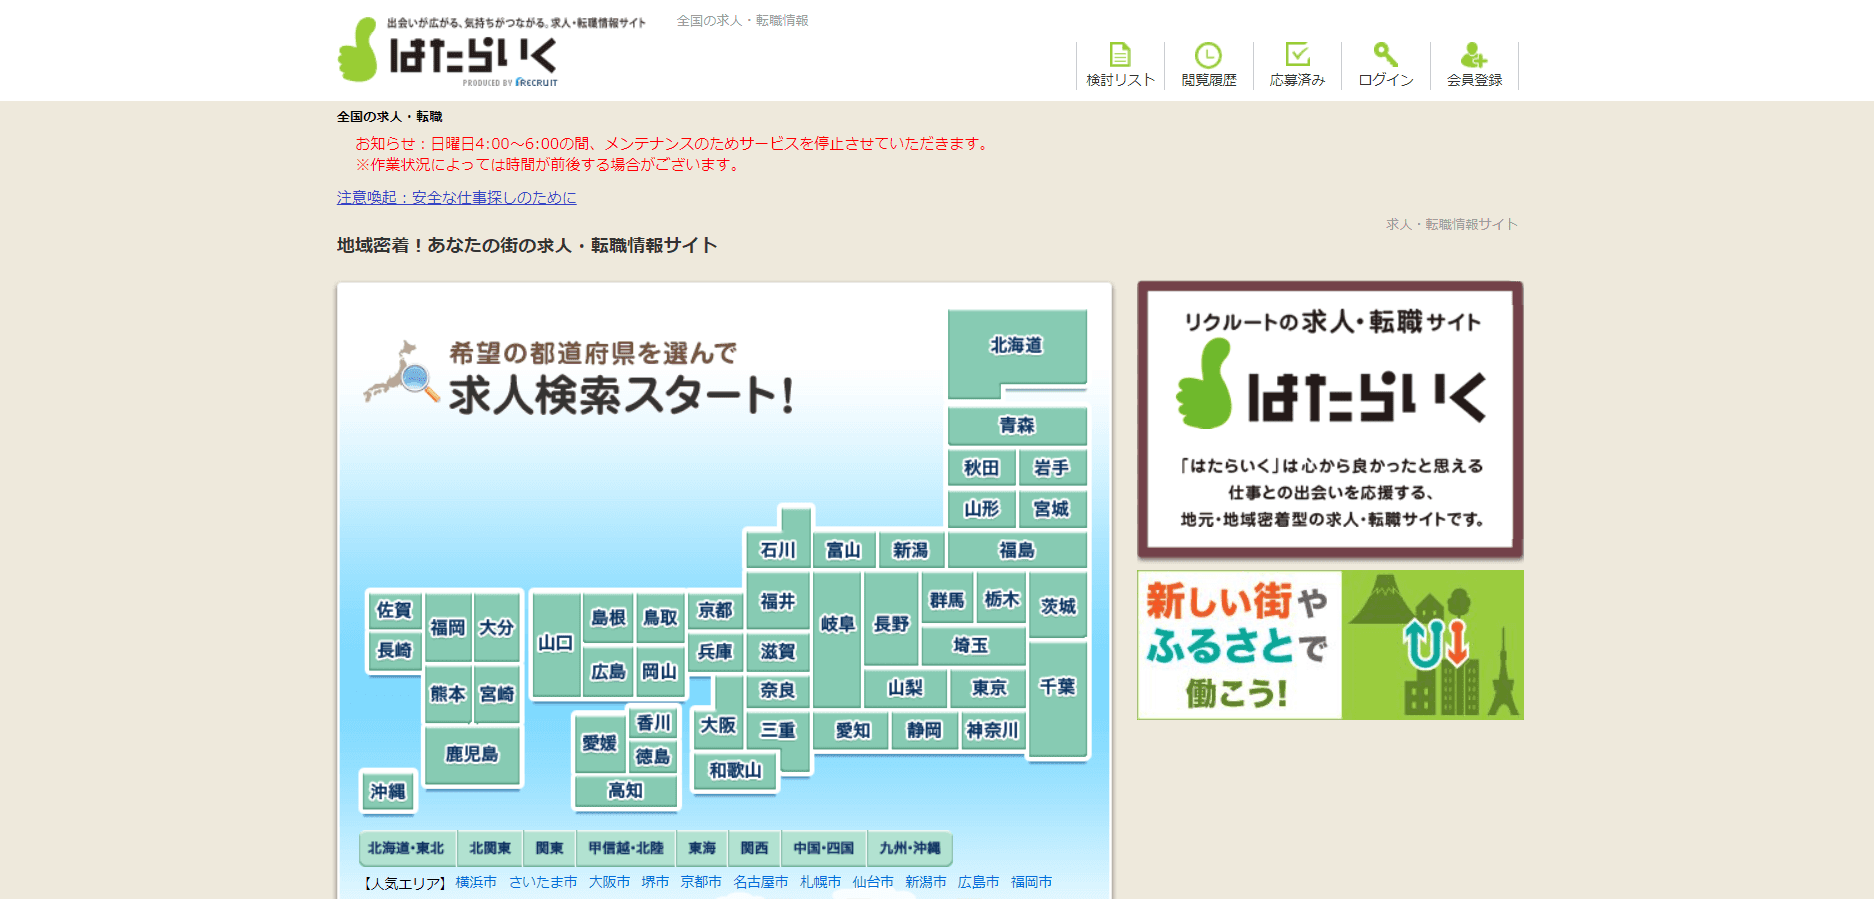Image resolution: width=1874 pixels, height=899 pixels.
Task: Switch to the 北海道・東北 region tab
Action: [406, 848]
